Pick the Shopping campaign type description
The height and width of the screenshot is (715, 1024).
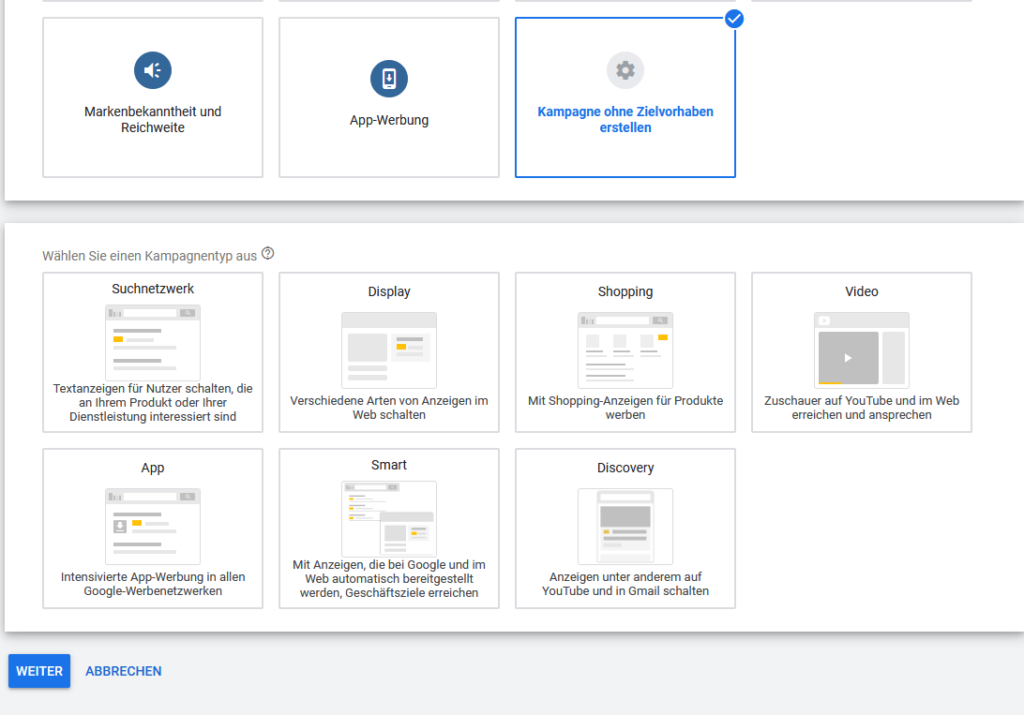pyautogui.click(x=625, y=408)
